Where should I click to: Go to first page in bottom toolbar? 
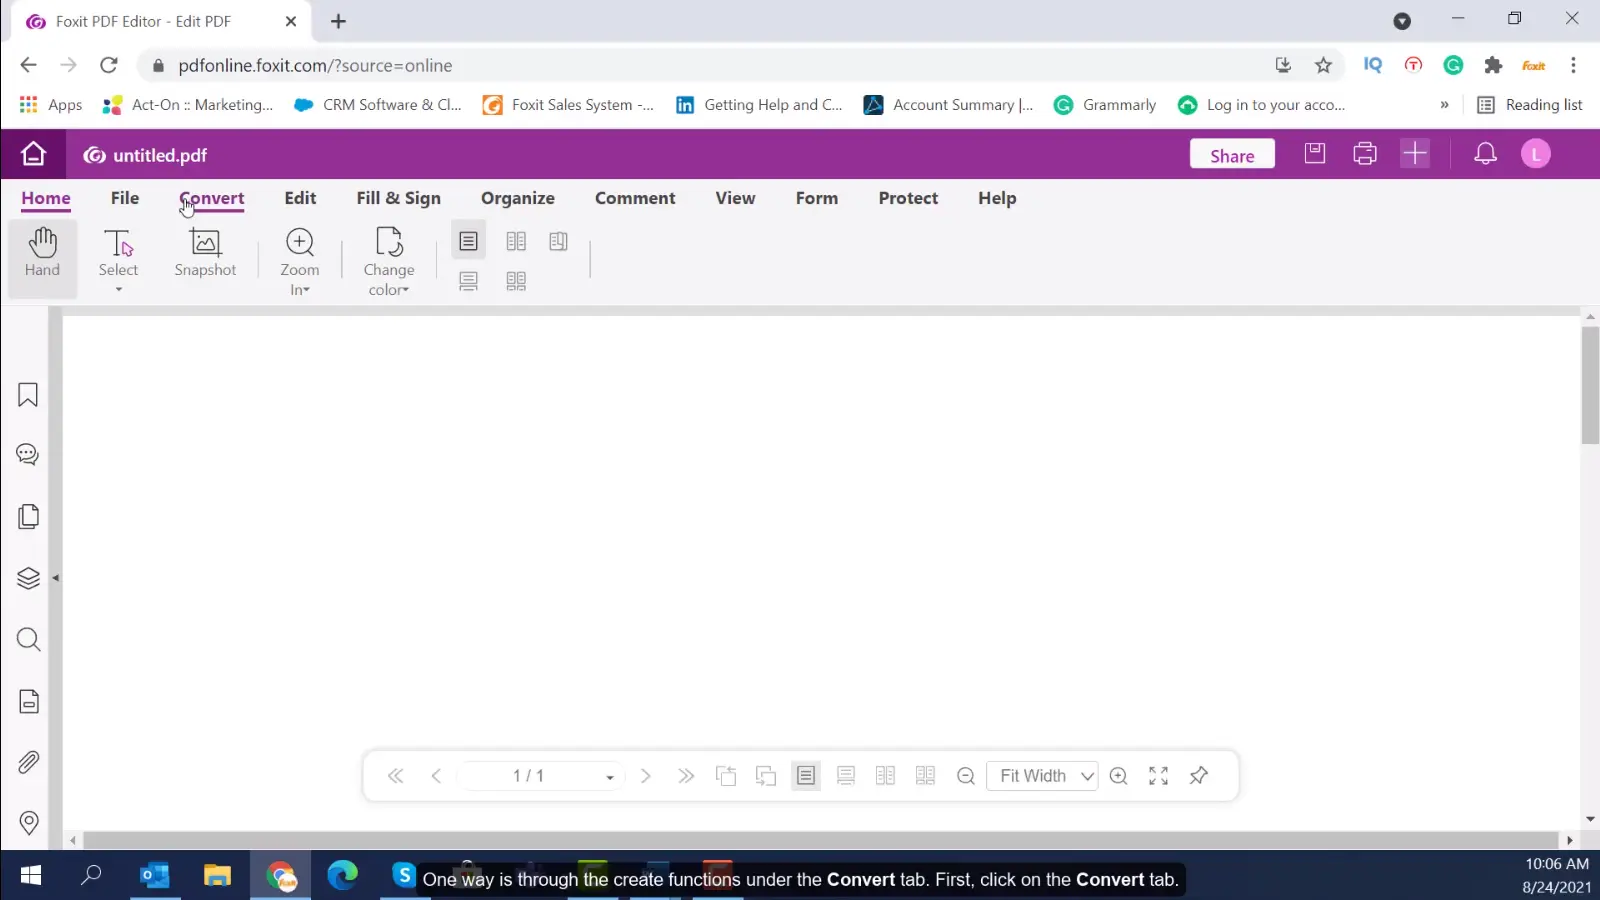[x=396, y=776]
